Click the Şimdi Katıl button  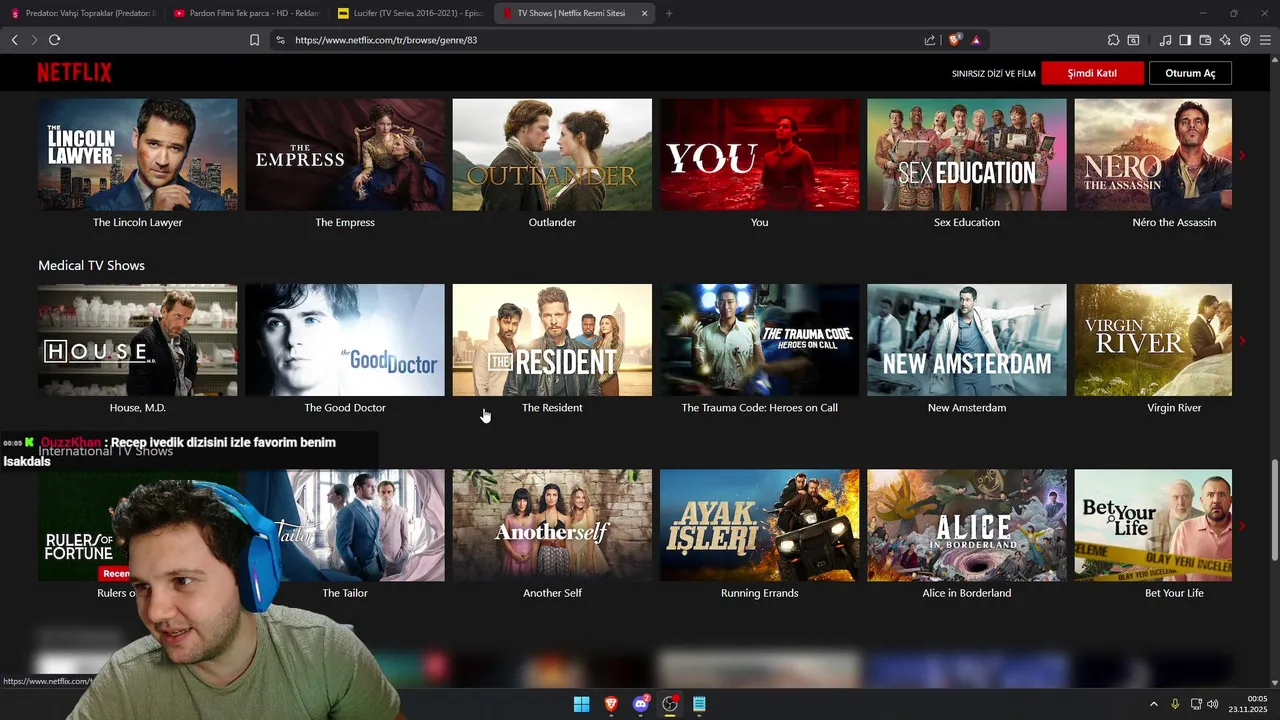(x=1092, y=73)
